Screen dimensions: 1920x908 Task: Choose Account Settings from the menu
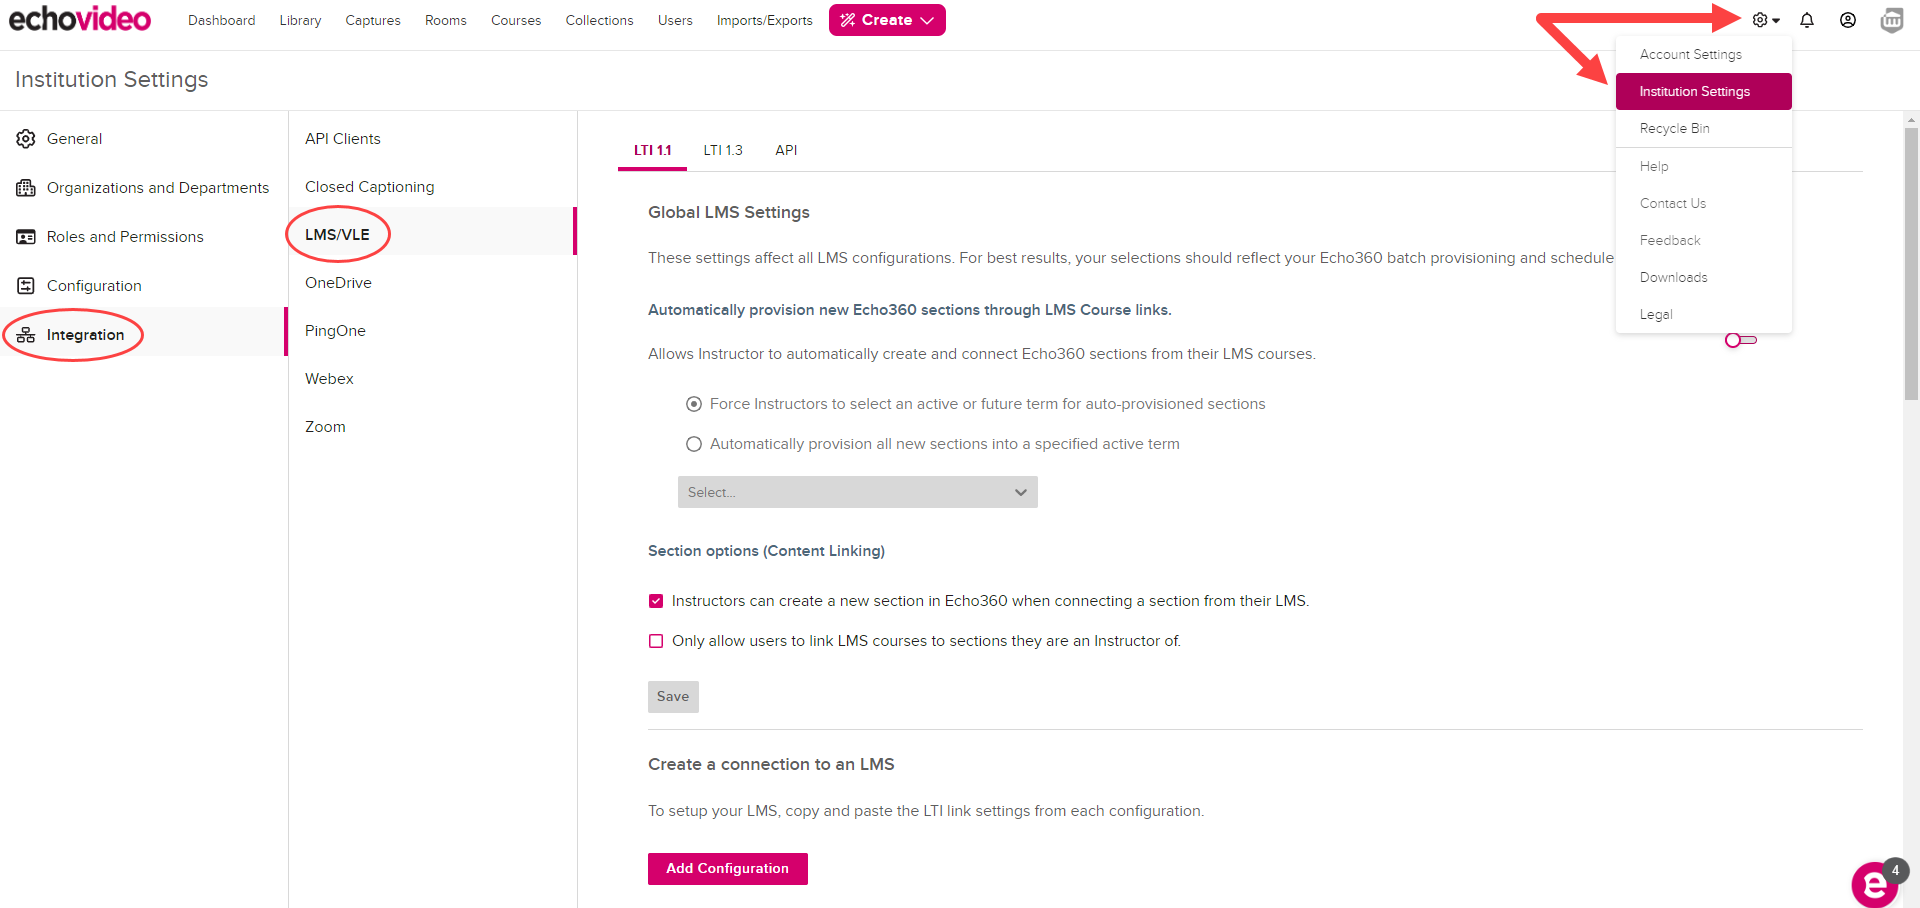pyautogui.click(x=1704, y=54)
